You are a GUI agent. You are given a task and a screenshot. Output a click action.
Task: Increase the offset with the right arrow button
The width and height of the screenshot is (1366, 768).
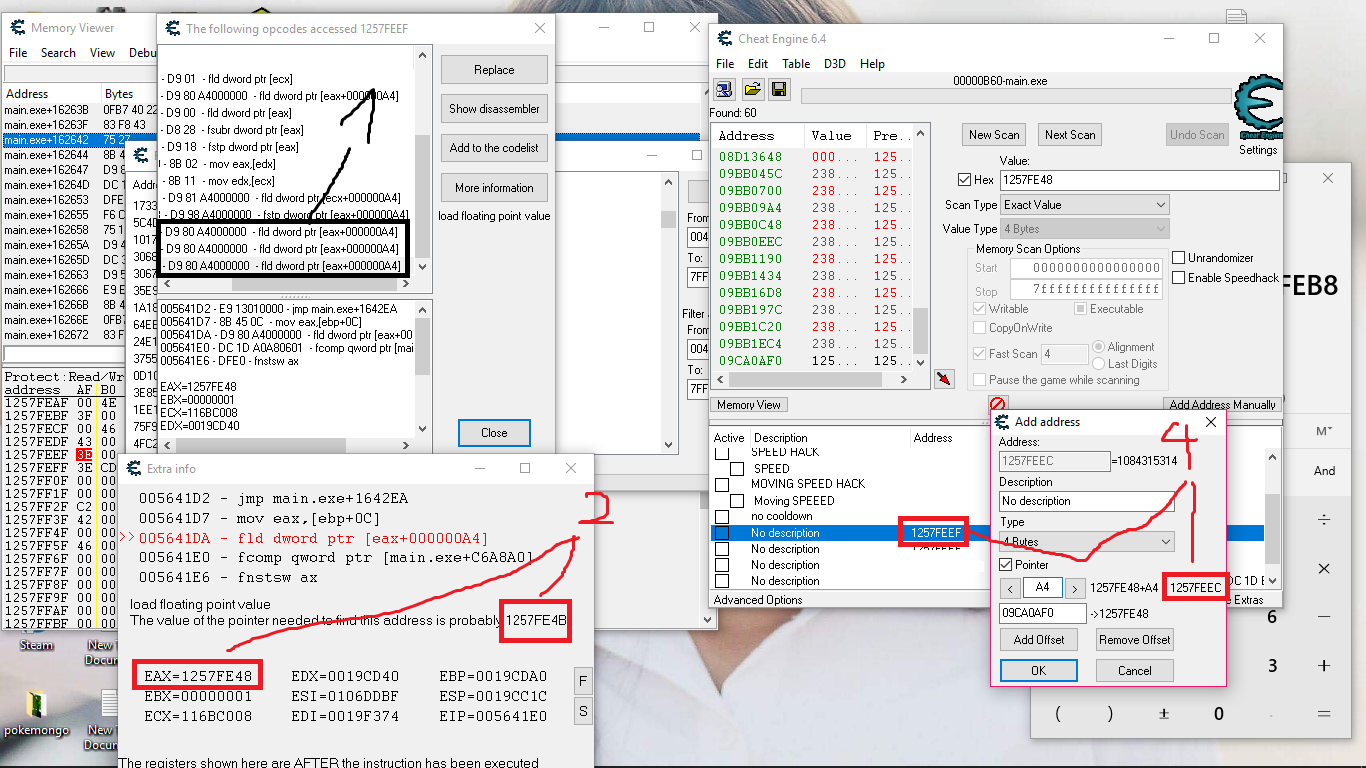pyautogui.click(x=1075, y=589)
